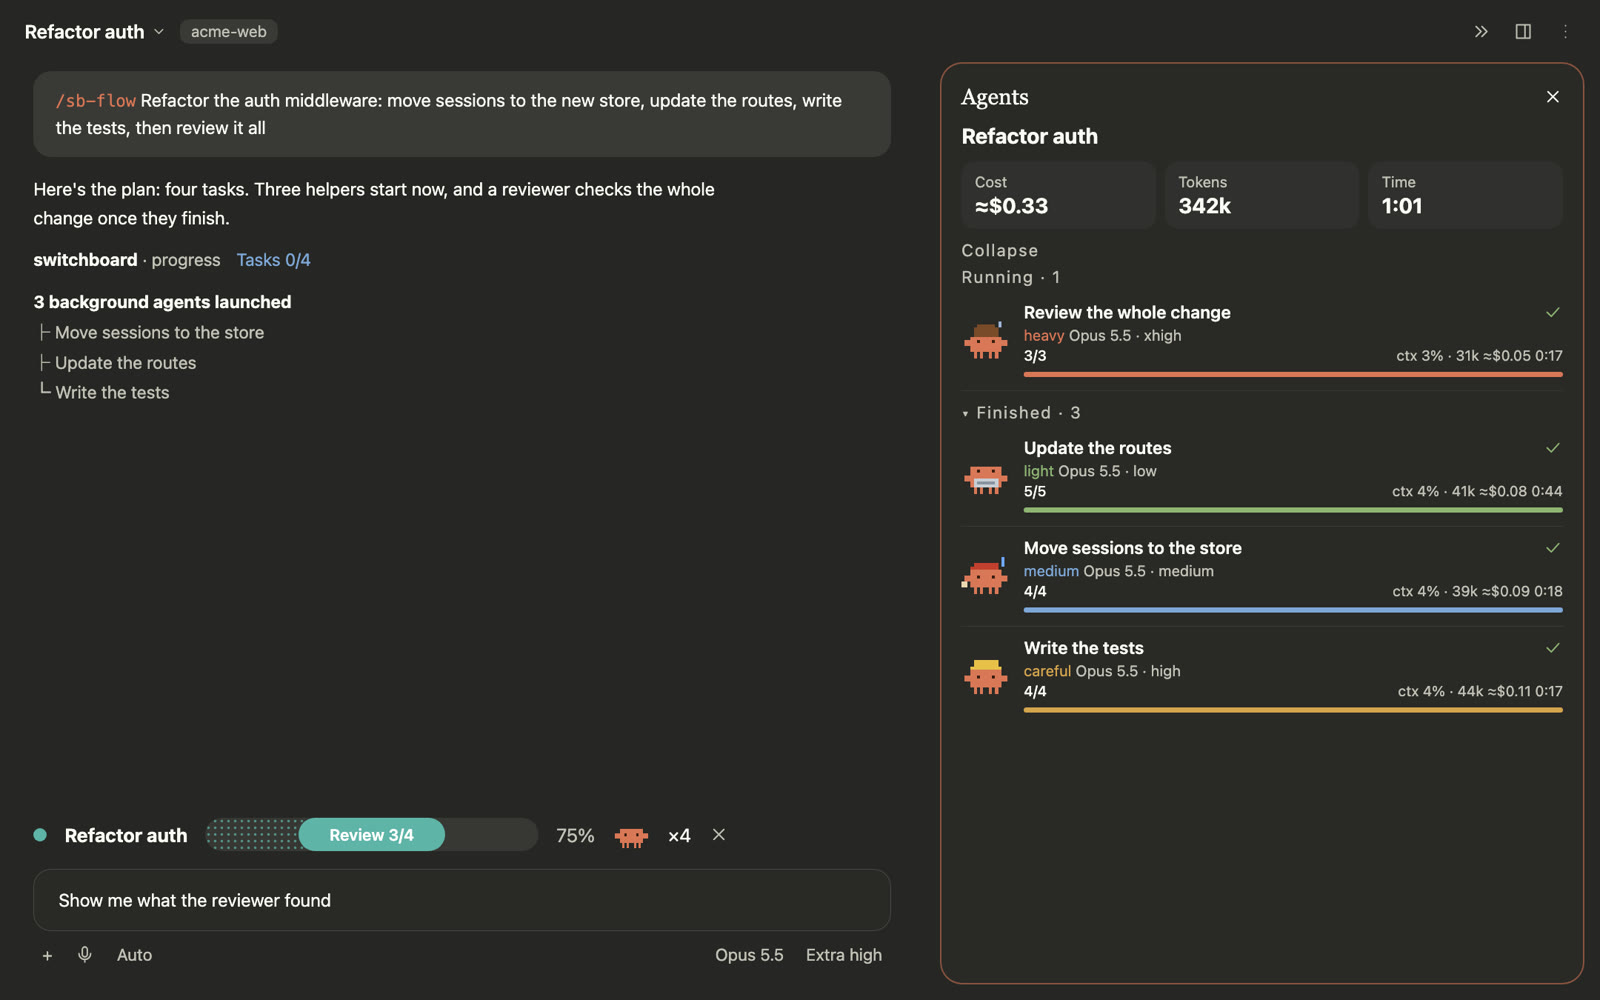This screenshot has width=1600, height=1000.
Task: Open the Opus 5.5 model selector
Action: (749, 955)
